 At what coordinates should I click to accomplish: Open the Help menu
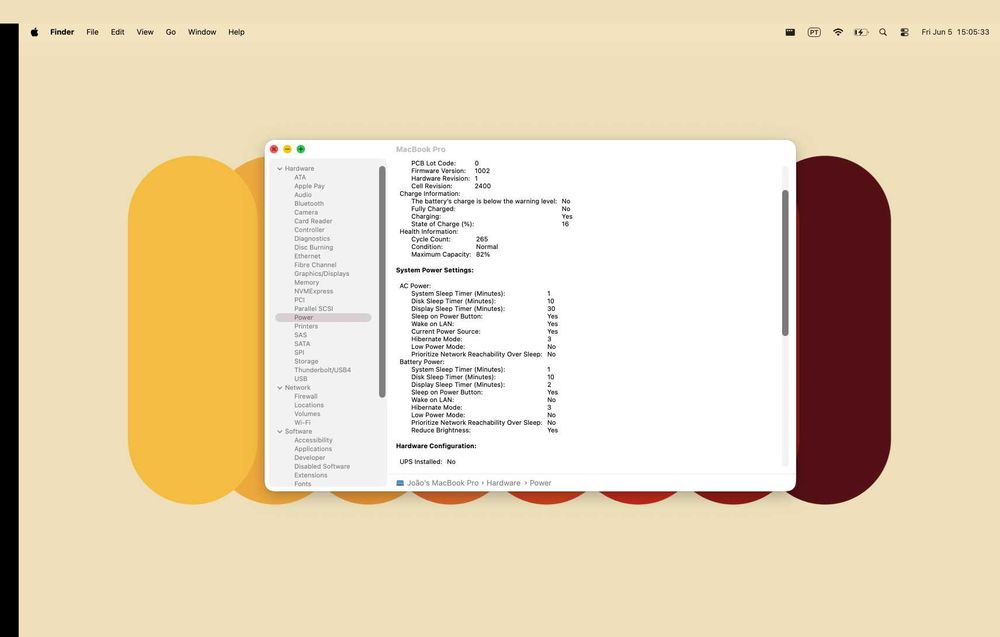pyautogui.click(x=237, y=32)
